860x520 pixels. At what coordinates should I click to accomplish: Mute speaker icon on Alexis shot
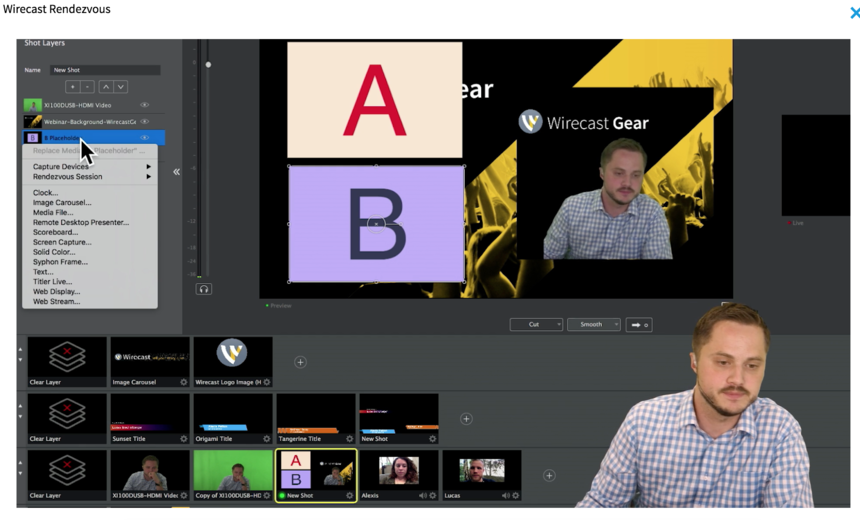pyautogui.click(x=423, y=495)
